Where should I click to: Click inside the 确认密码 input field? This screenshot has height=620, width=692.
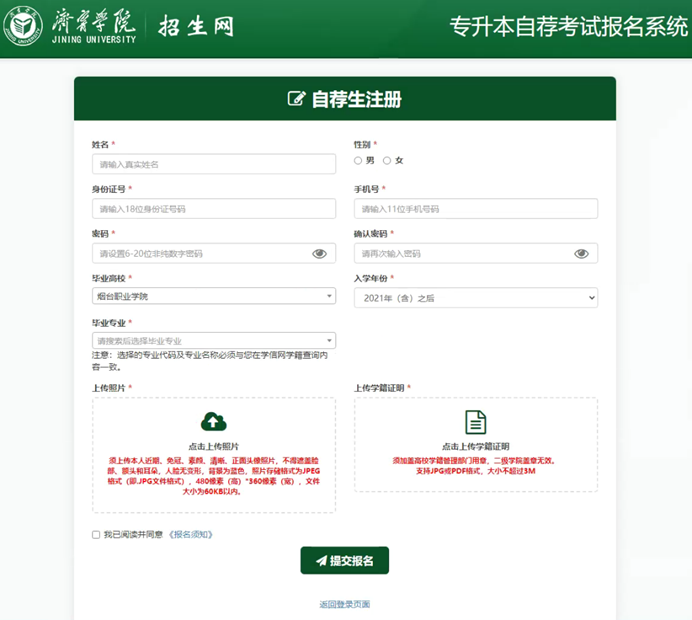click(x=460, y=254)
